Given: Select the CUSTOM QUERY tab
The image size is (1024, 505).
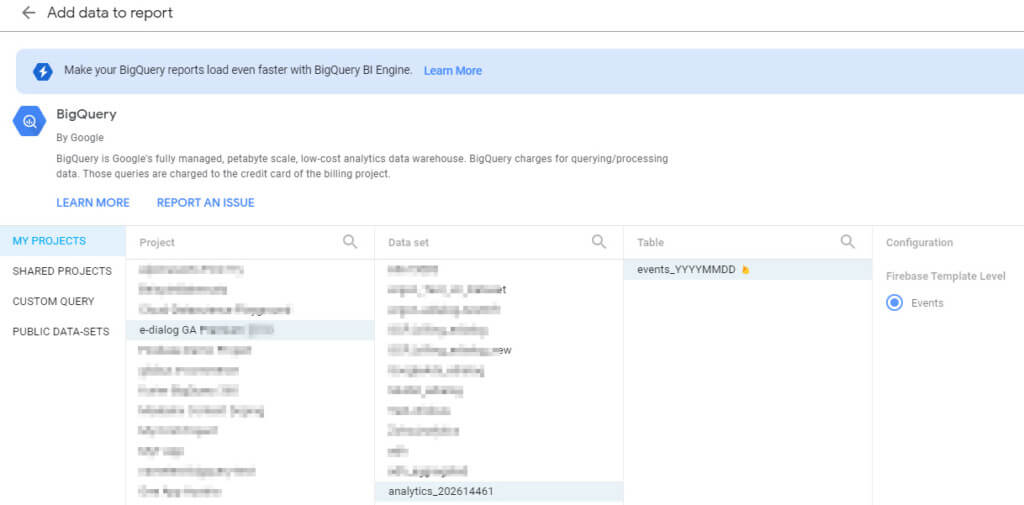Looking at the screenshot, I should coord(53,301).
